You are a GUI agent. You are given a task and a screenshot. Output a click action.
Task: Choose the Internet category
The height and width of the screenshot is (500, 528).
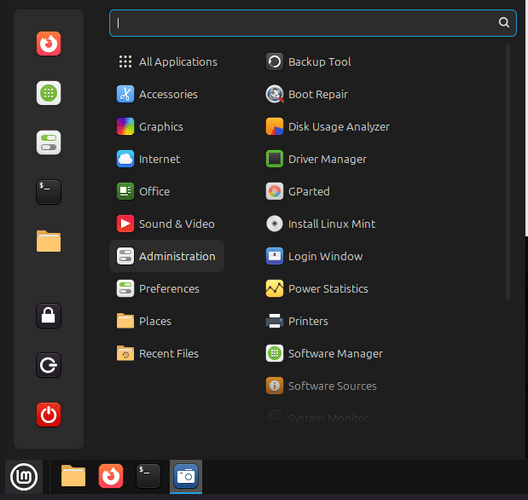(167, 159)
